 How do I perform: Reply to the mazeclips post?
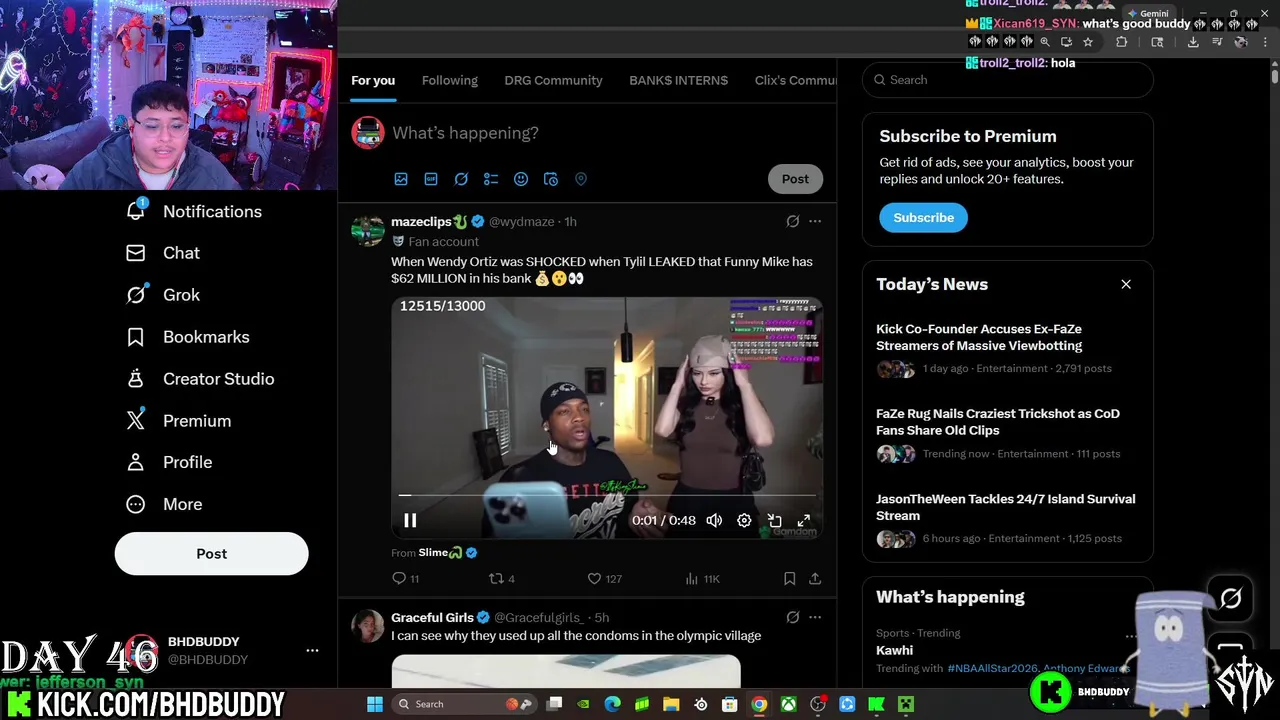coord(406,578)
